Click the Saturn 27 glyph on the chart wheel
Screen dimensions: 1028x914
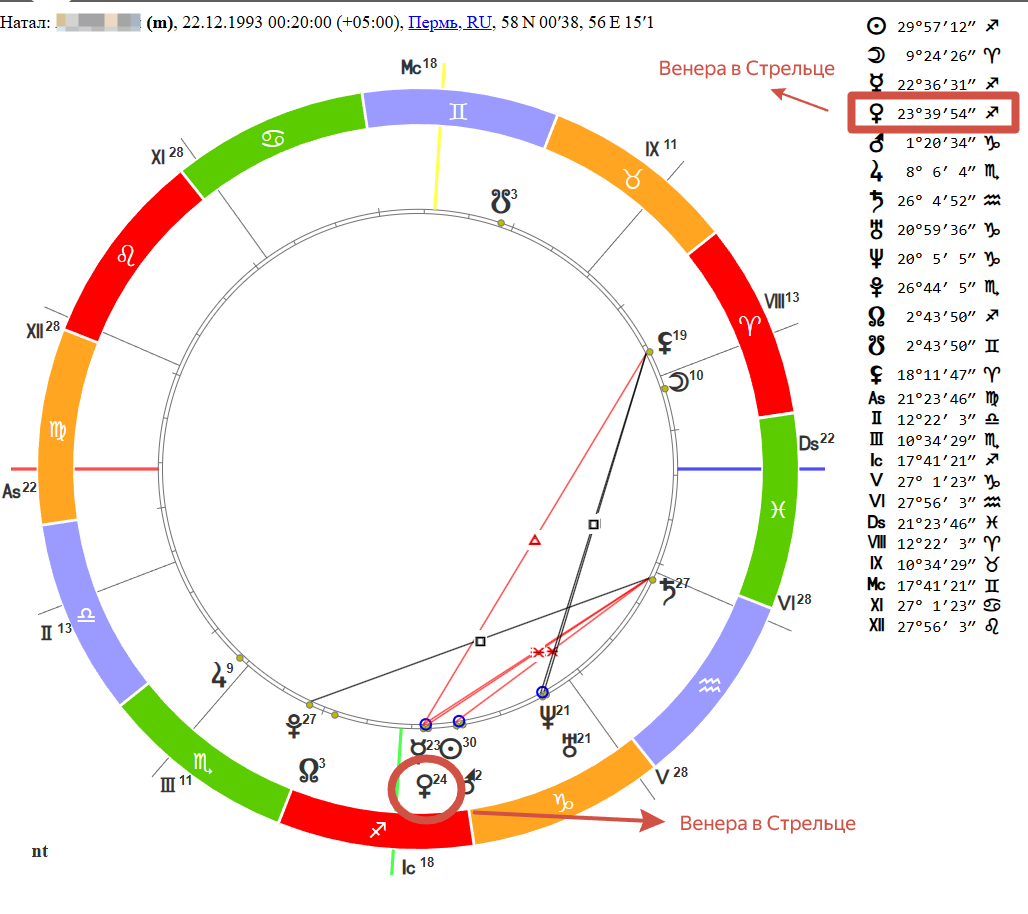click(x=667, y=591)
